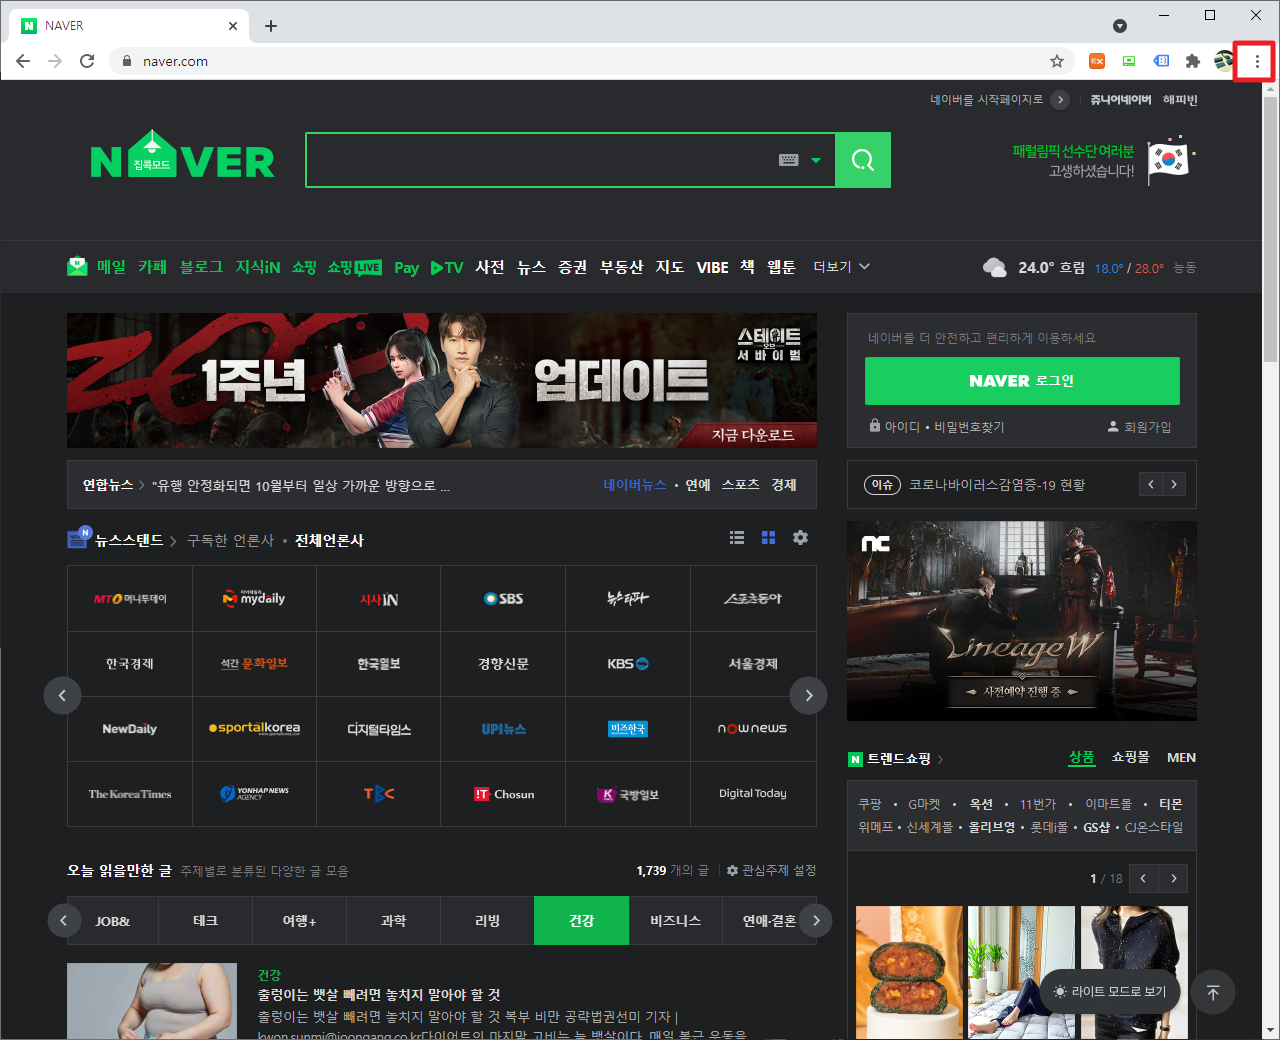Click the NAVER logo
The image size is (1280, 1040).
(183, 157)
